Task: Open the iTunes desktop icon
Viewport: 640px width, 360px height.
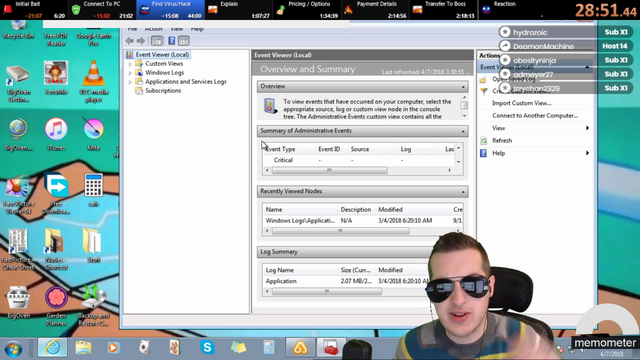Action: (x=56, y=134)
